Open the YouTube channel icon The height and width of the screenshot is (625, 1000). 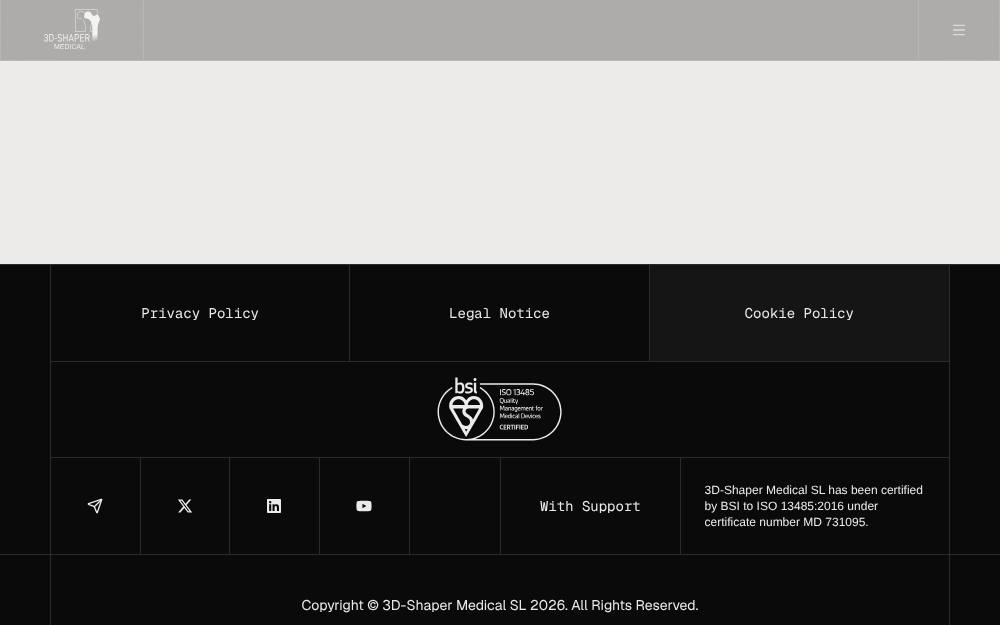coord(364,506)
